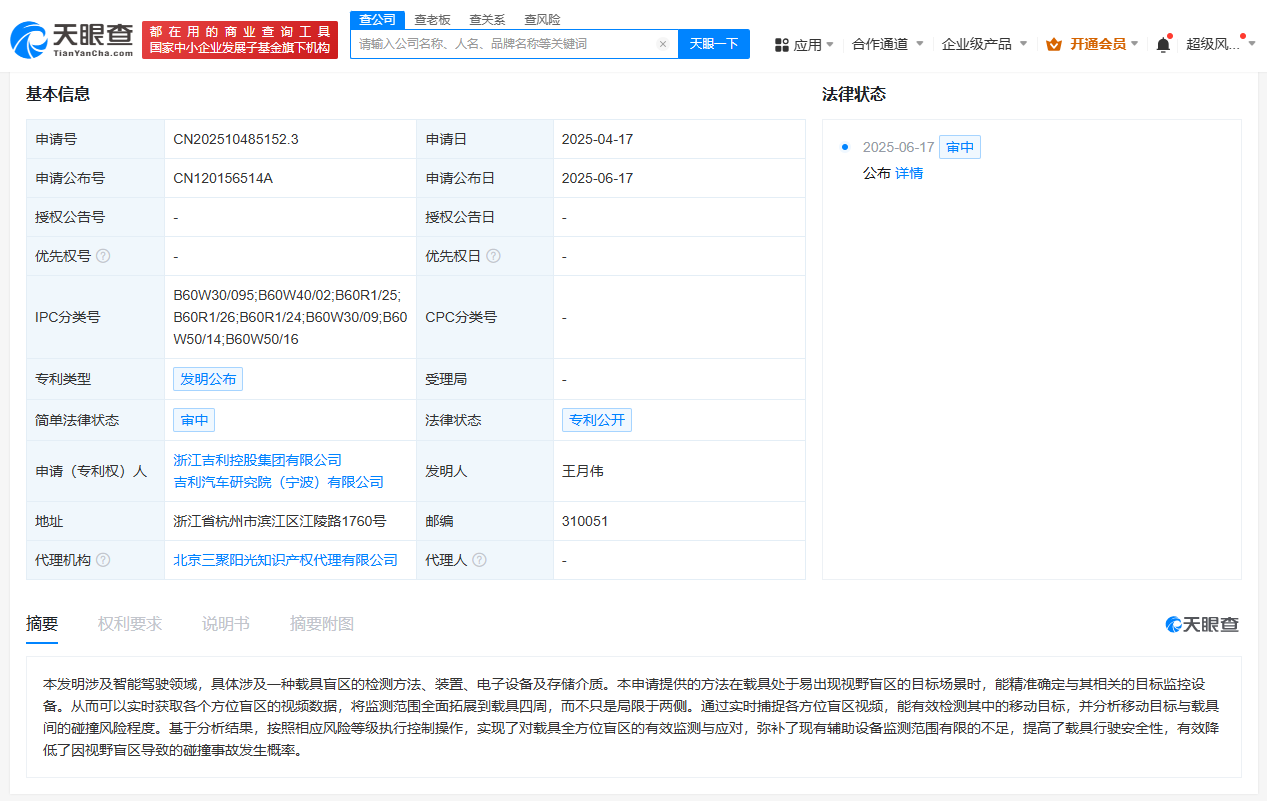Open 北京三聚阳光知识产权代理有限公司 agency link
This screenshot has width=1267, height=801.
pos(286,560)
